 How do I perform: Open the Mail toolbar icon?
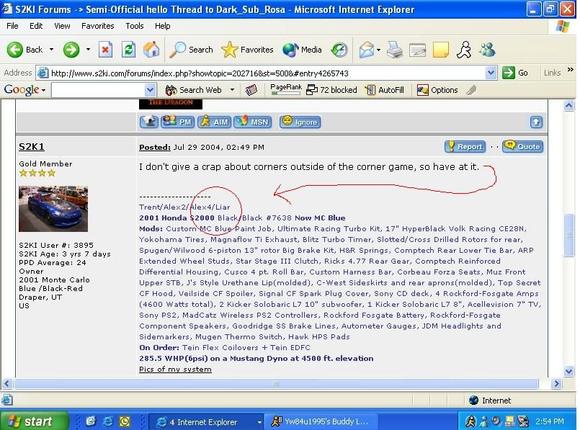[367, 50]
